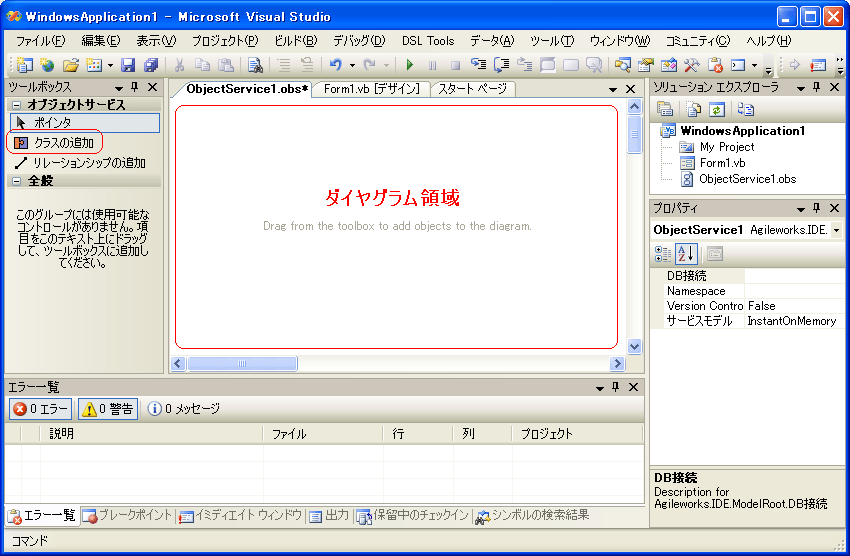The width and height of the screenshot is (850, 556).
Task: Open the Properties Window toolbar icon
Action: (646, 65)
